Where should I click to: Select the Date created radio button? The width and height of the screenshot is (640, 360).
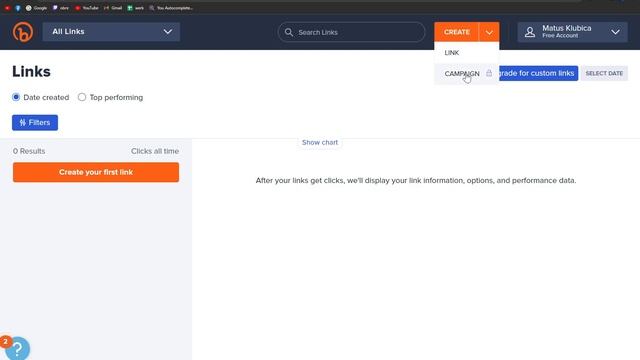[x=16, y=97]
